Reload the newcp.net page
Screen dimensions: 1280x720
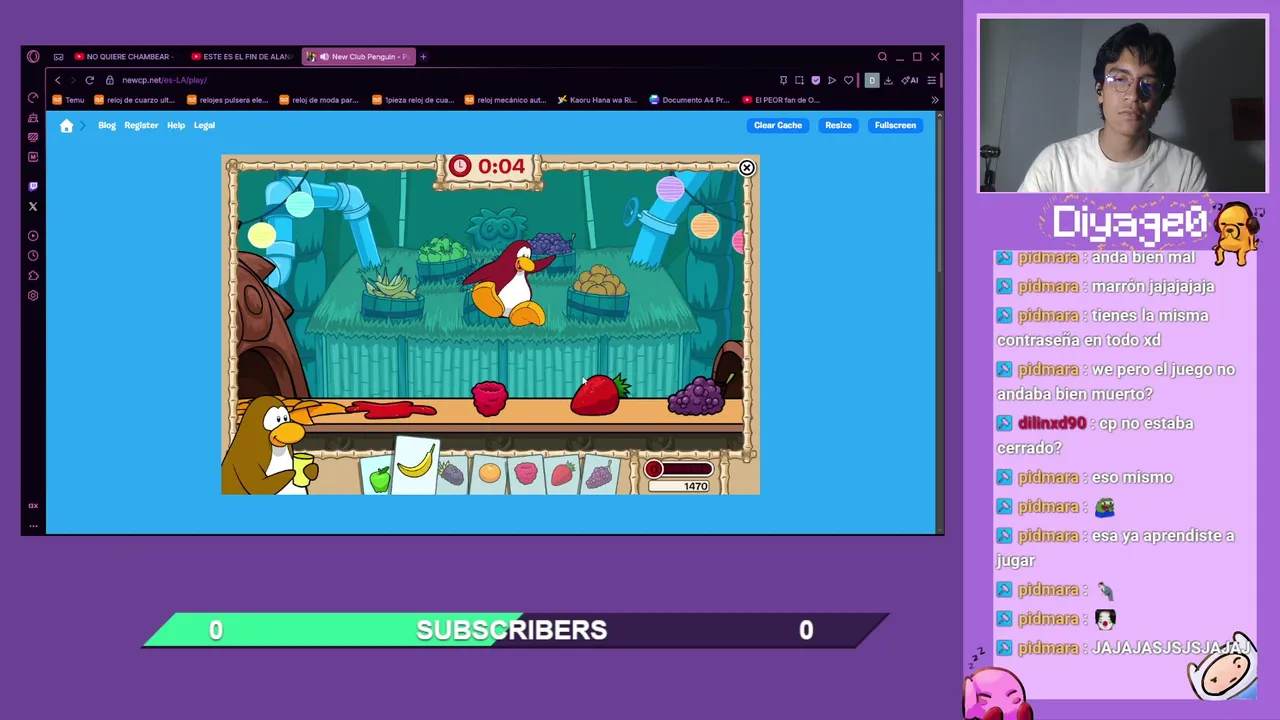pos(90,80)
